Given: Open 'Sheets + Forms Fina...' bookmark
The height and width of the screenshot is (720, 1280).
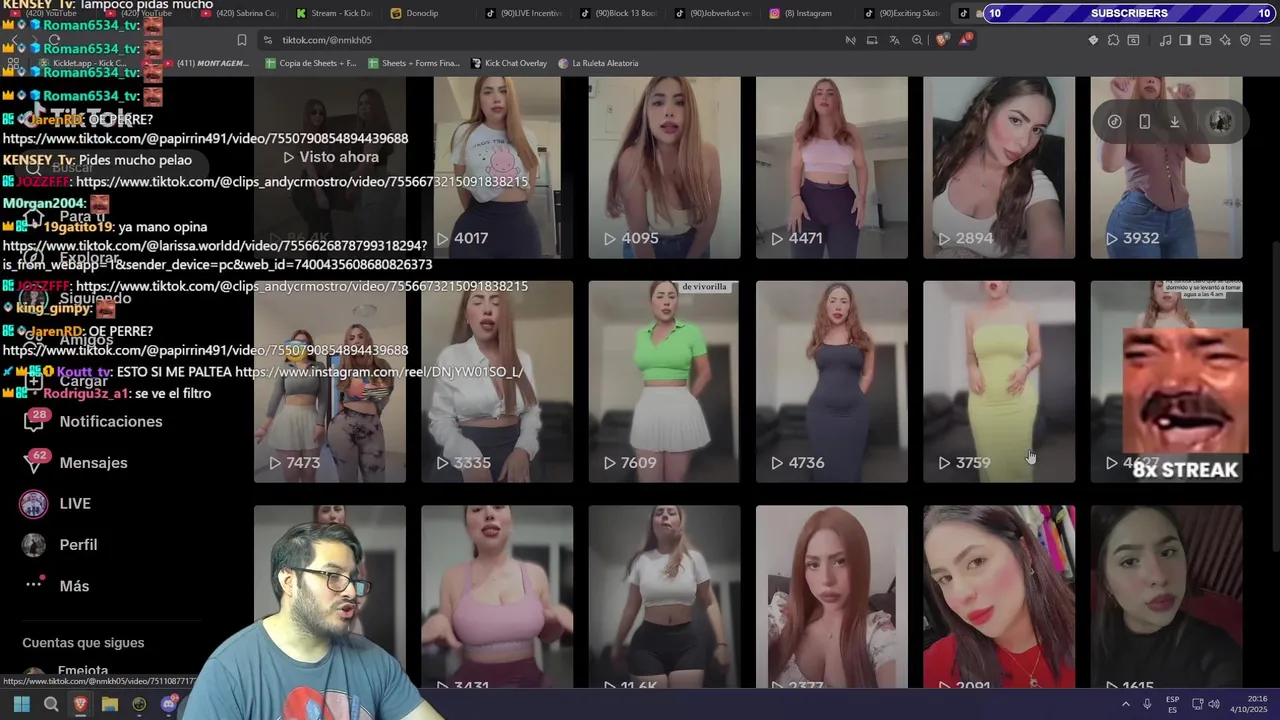Looking at the screenshot, I should click(x=414, y=63).
